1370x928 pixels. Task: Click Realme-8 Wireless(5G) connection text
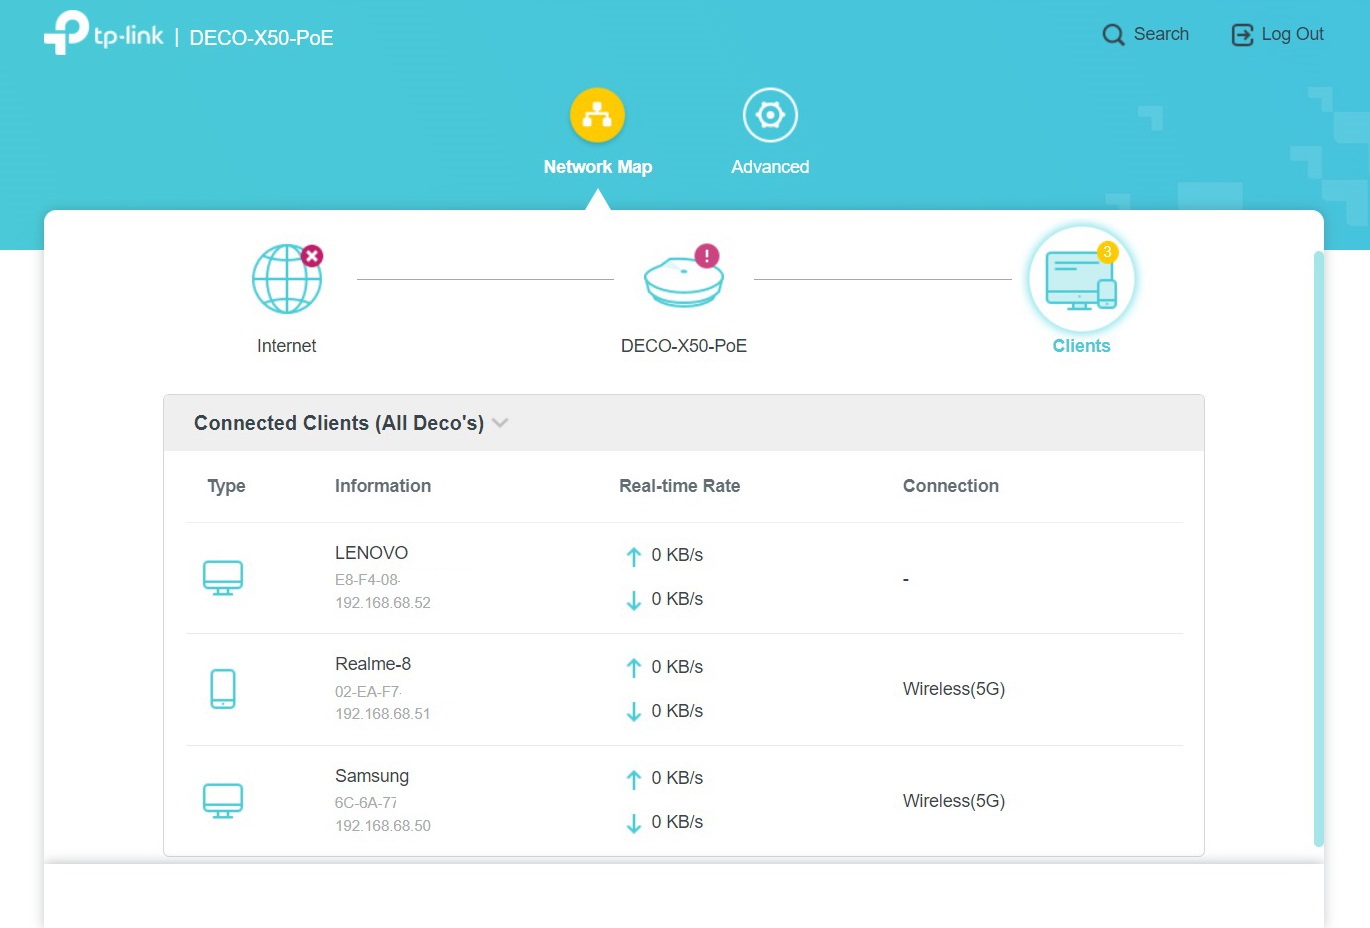pyautogui.click(x=954, y=689)
